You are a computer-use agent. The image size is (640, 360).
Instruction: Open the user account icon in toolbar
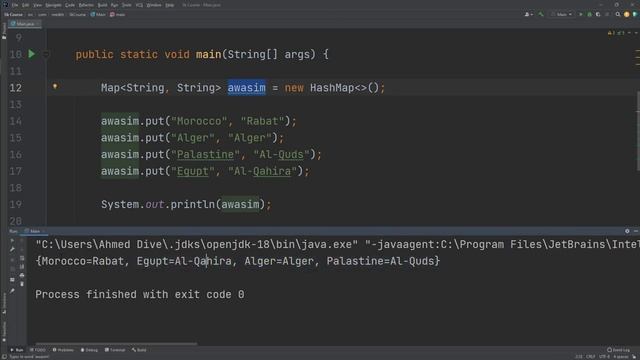coord(528,14)
